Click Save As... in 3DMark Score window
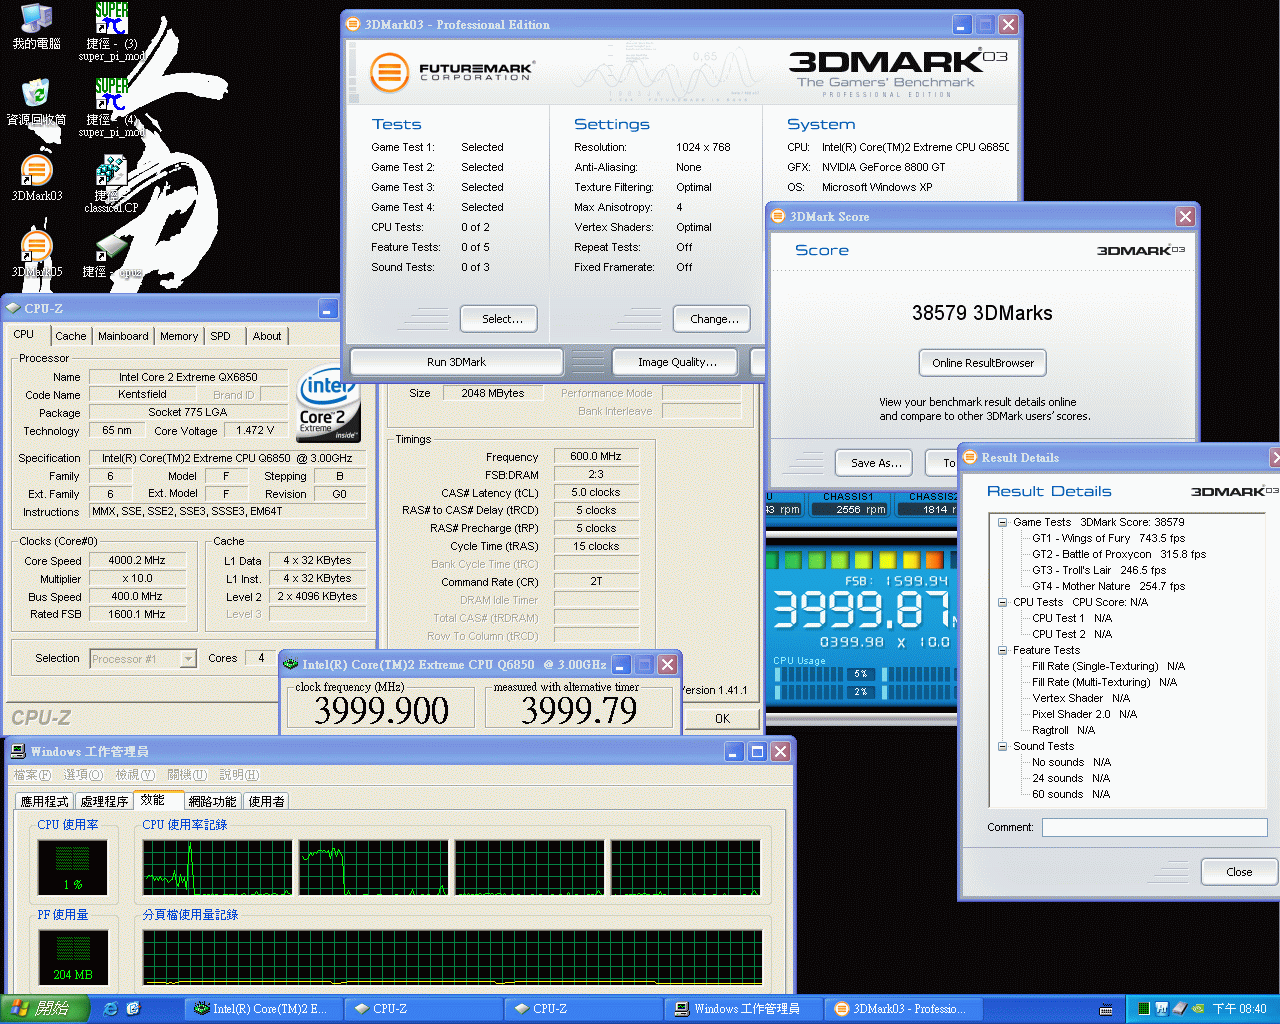The image size is (1280, 1024). point(875,463)
